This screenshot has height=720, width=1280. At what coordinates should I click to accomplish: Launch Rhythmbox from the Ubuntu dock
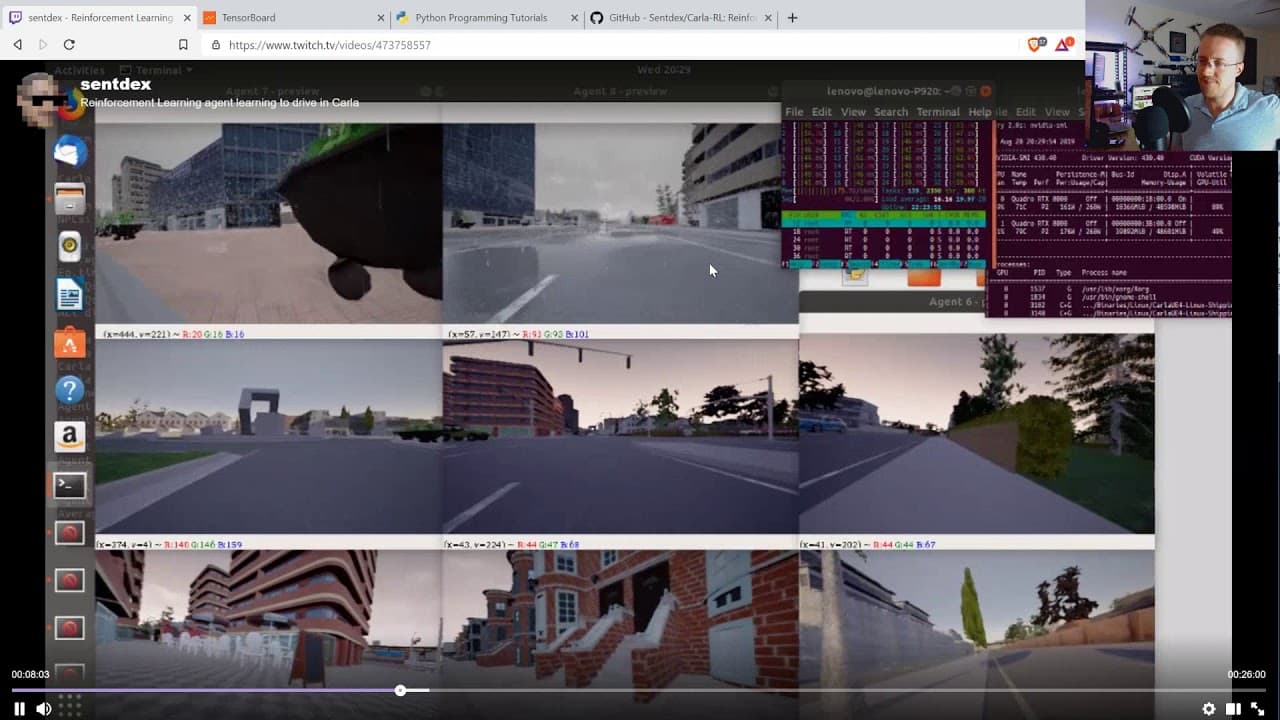tap(70, 246)
